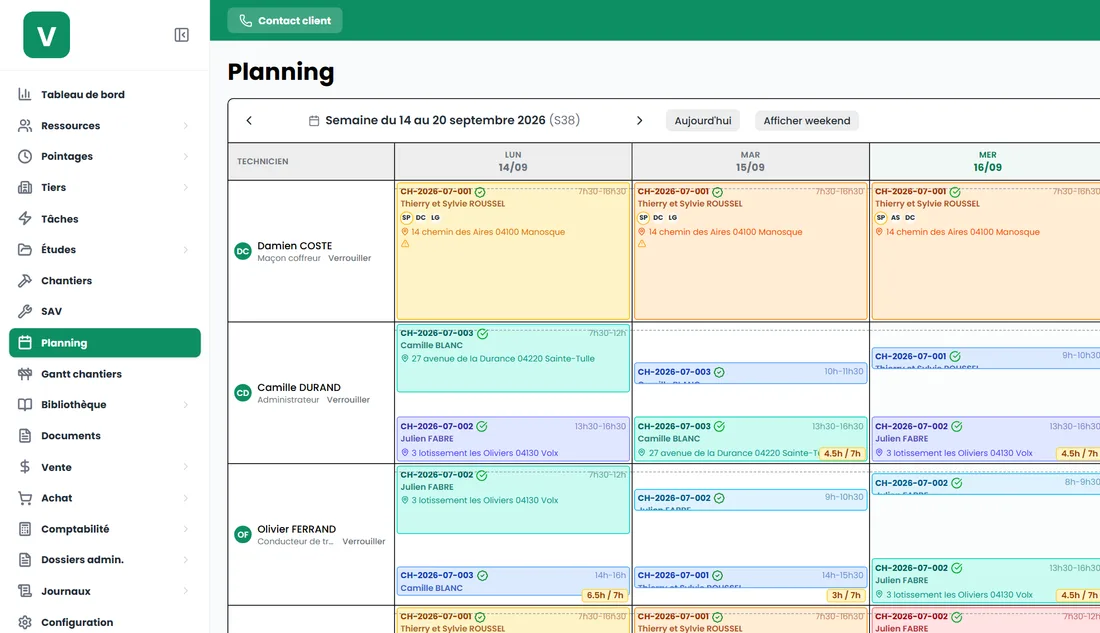The height and width of the screenshot is (633, 1100).
Task: Open Tableau de bord chart icon
Action: click(x=25, y=94)
